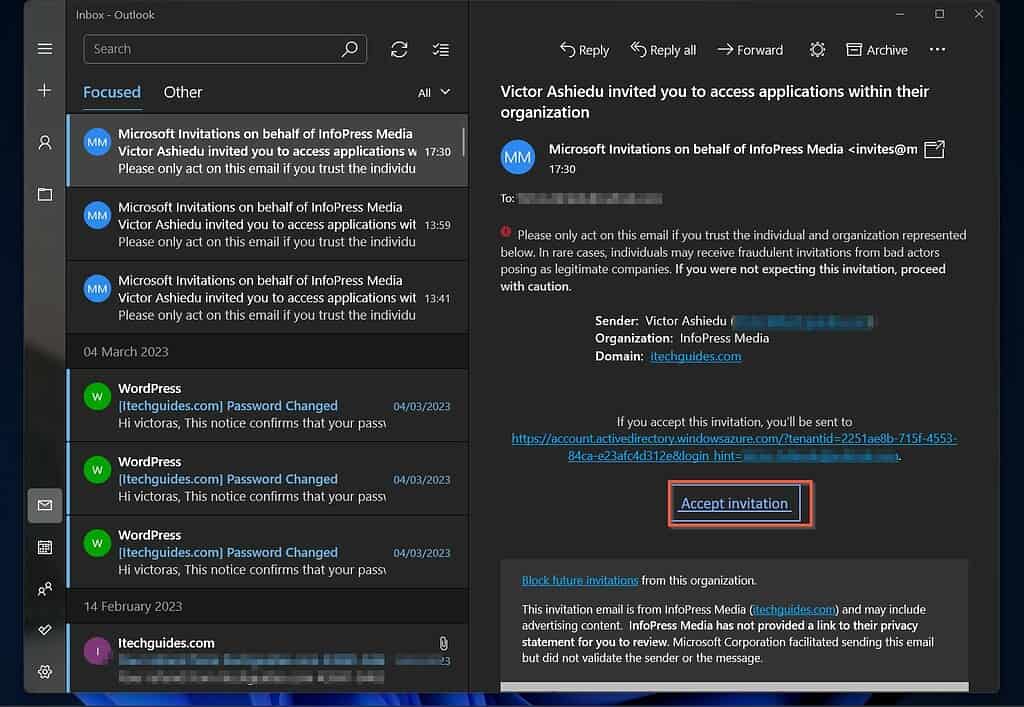Click the paperclip attachment icon on Itechguides.com email

(x=443, y=643)
